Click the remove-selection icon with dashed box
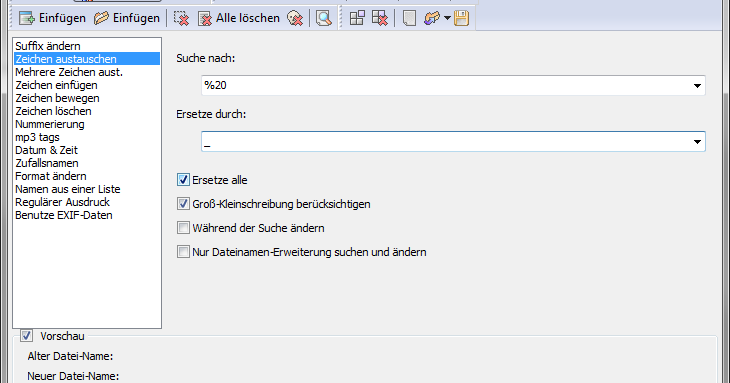Viewport: 730px width, 383px height. [181, 18]
